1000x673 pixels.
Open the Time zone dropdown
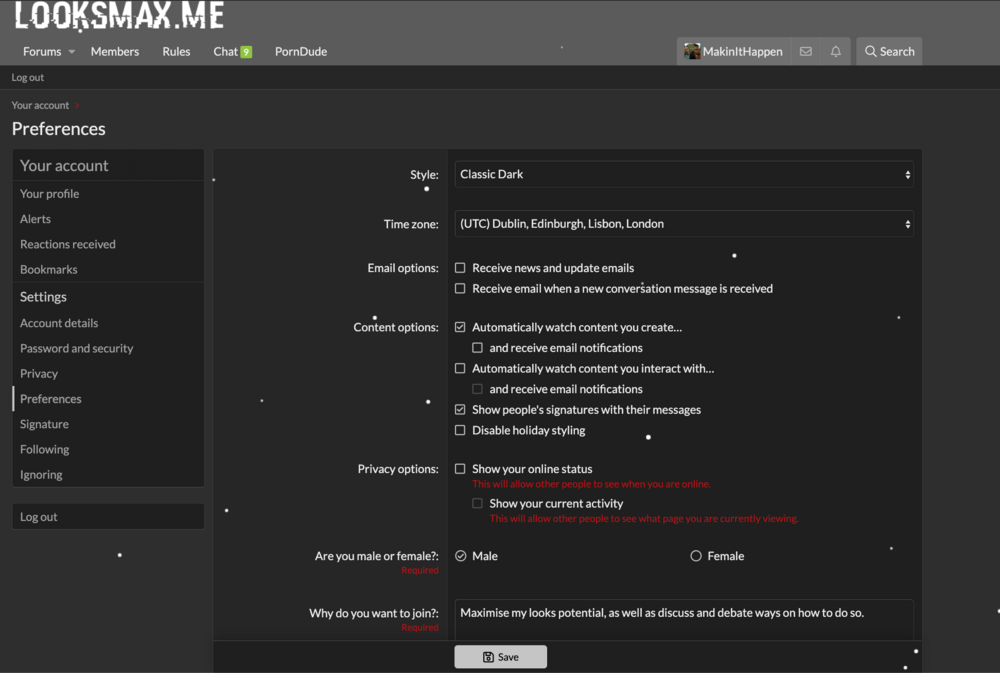click(684, 224)
